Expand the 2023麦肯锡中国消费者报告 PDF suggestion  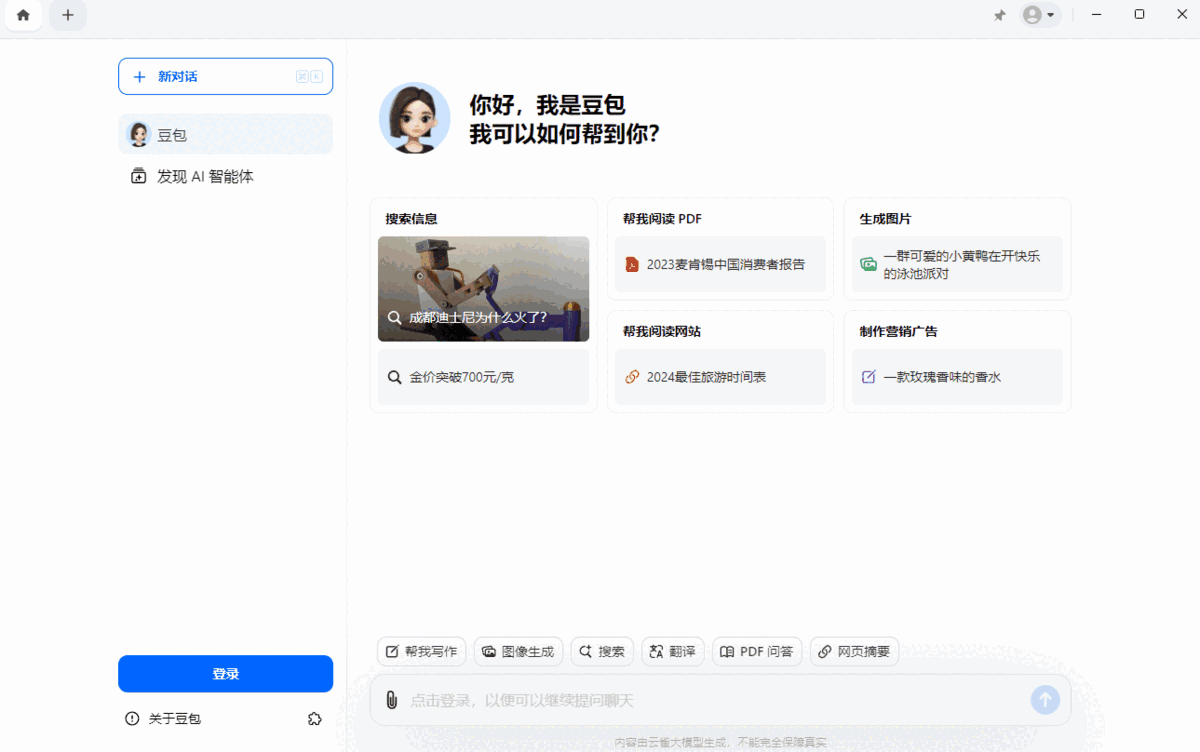click(x=720, y=264)
